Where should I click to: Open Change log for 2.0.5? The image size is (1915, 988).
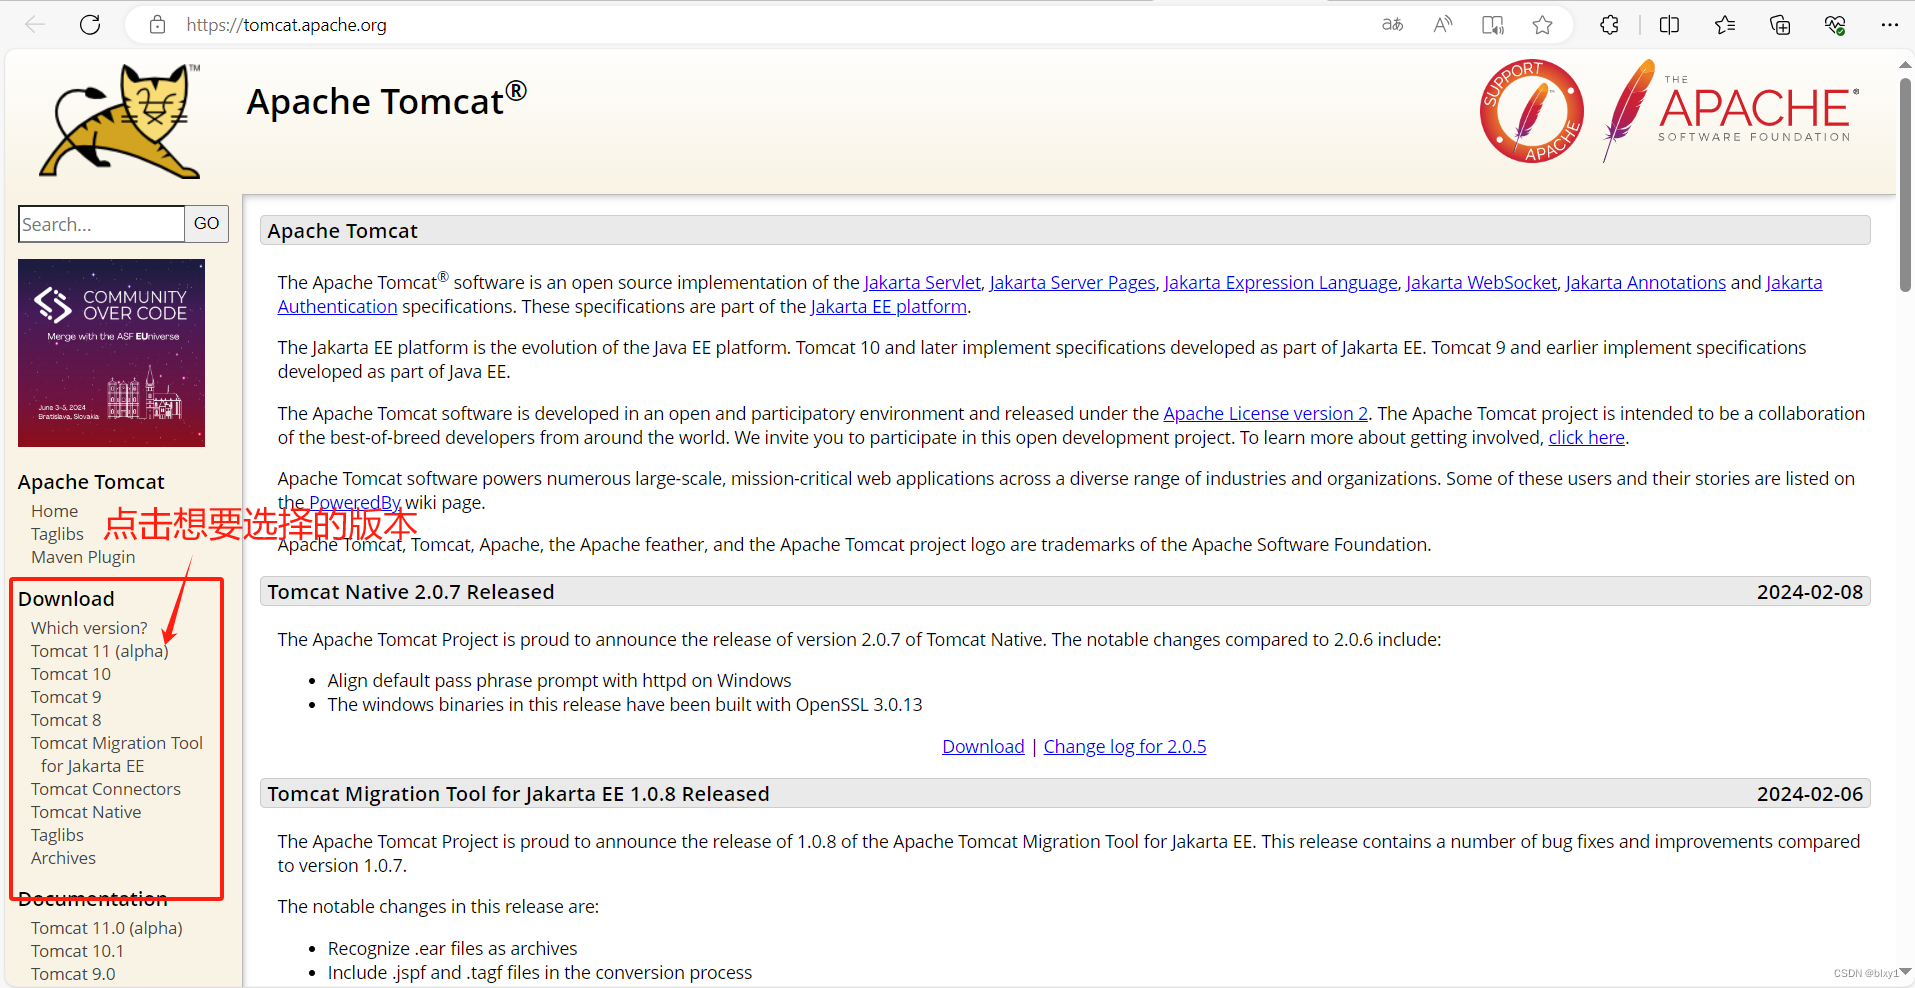[1124, 745]
